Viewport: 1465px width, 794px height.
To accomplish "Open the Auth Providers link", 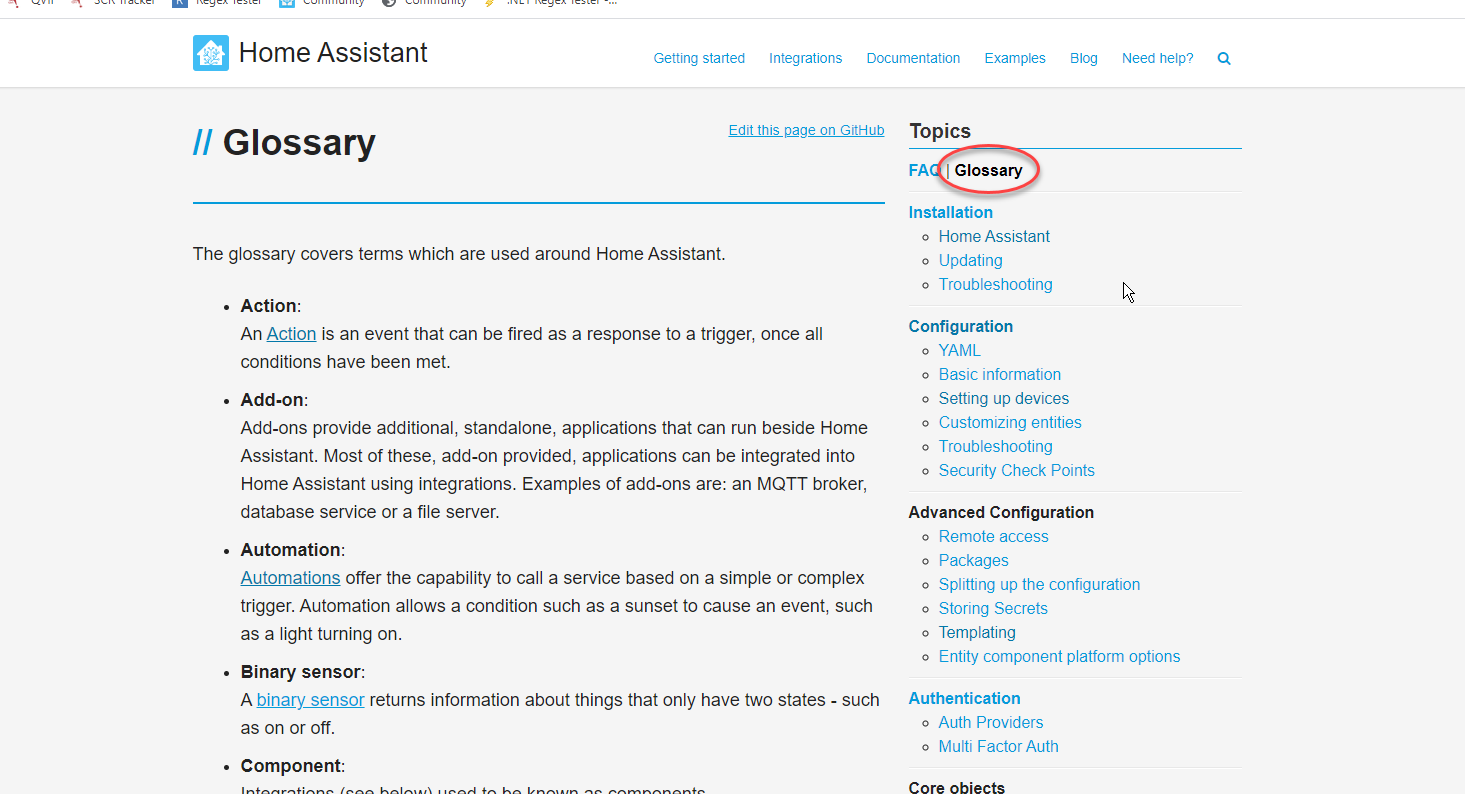I will 991,722.
